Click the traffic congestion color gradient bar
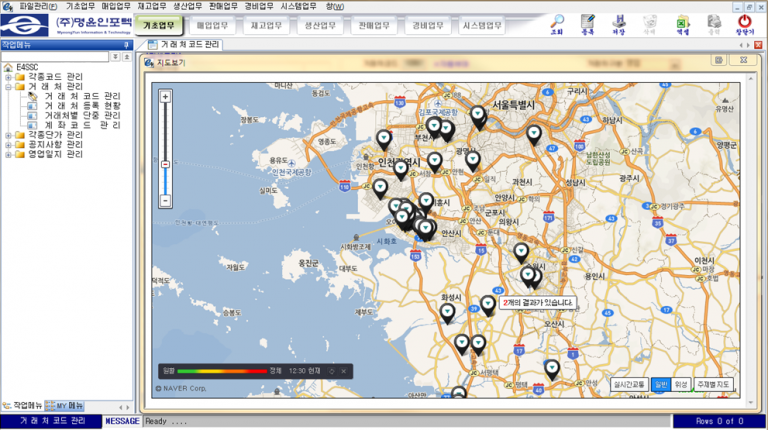Viewport: 768px width, 430px height. tap(222, 371)
